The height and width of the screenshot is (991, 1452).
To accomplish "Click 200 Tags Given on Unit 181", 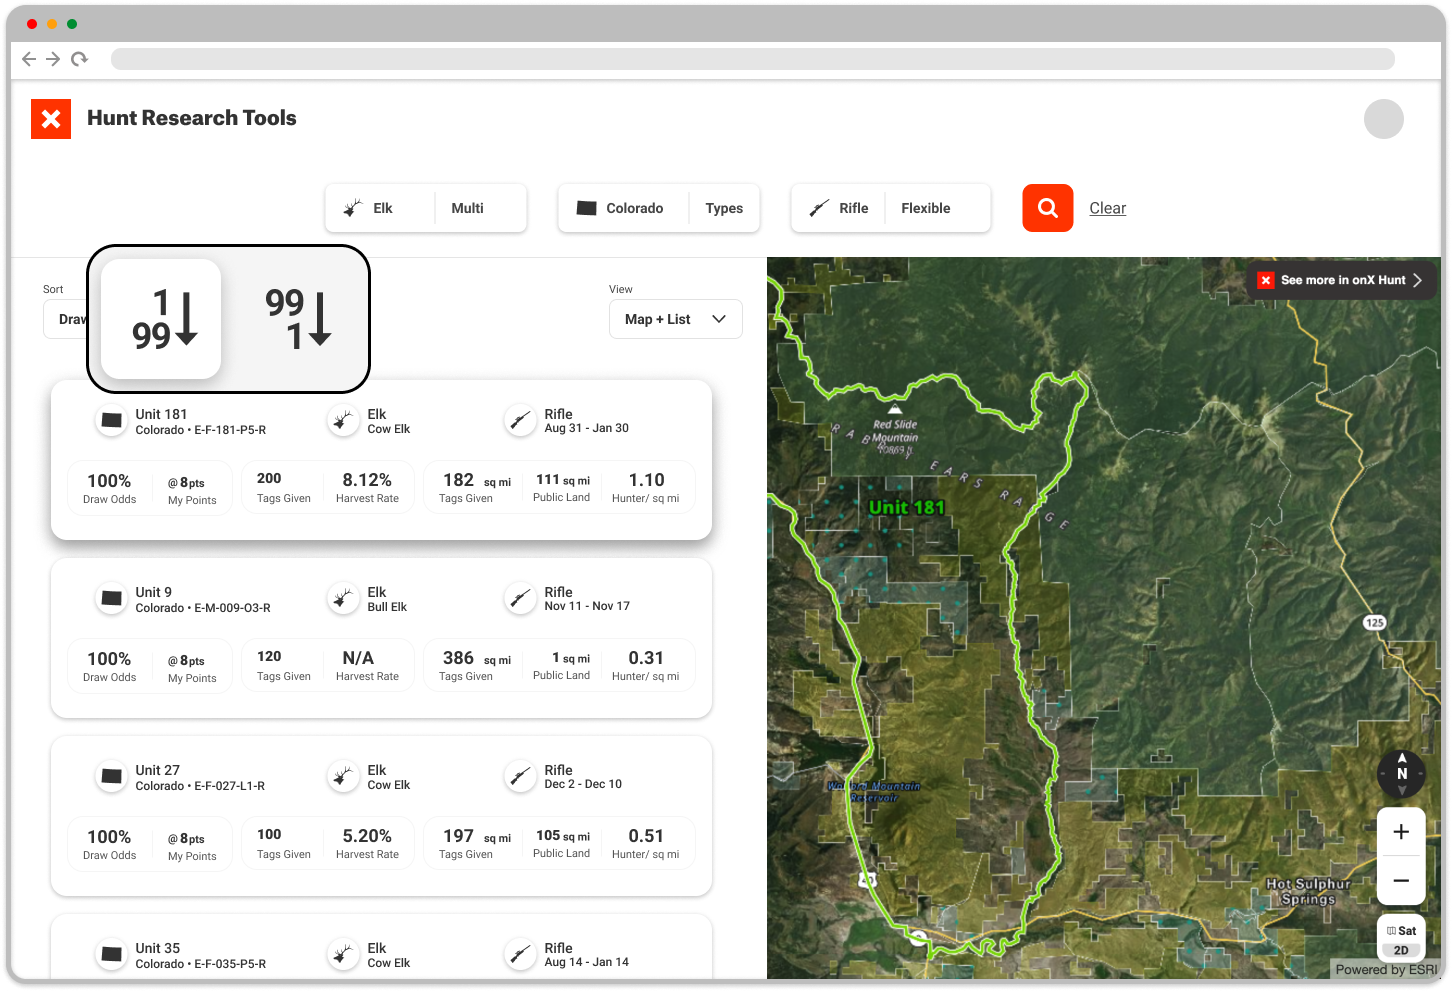I will 283,487.
